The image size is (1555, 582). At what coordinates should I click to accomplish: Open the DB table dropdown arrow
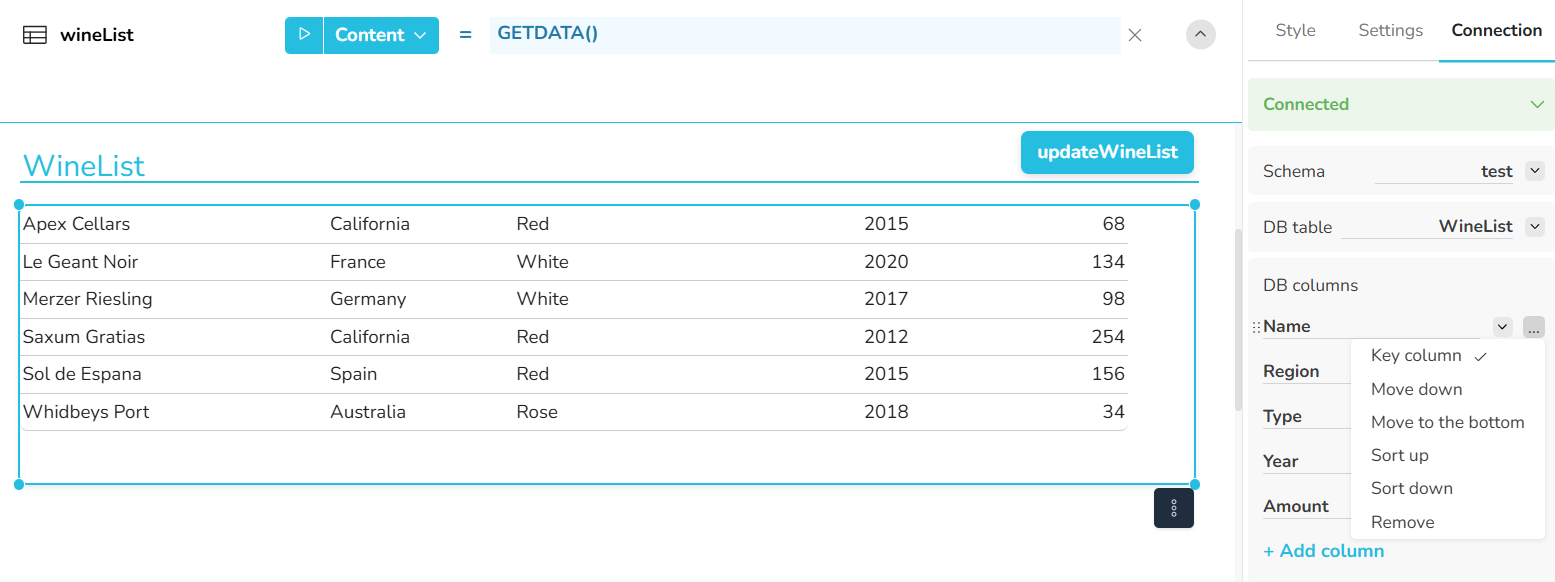1535,227
